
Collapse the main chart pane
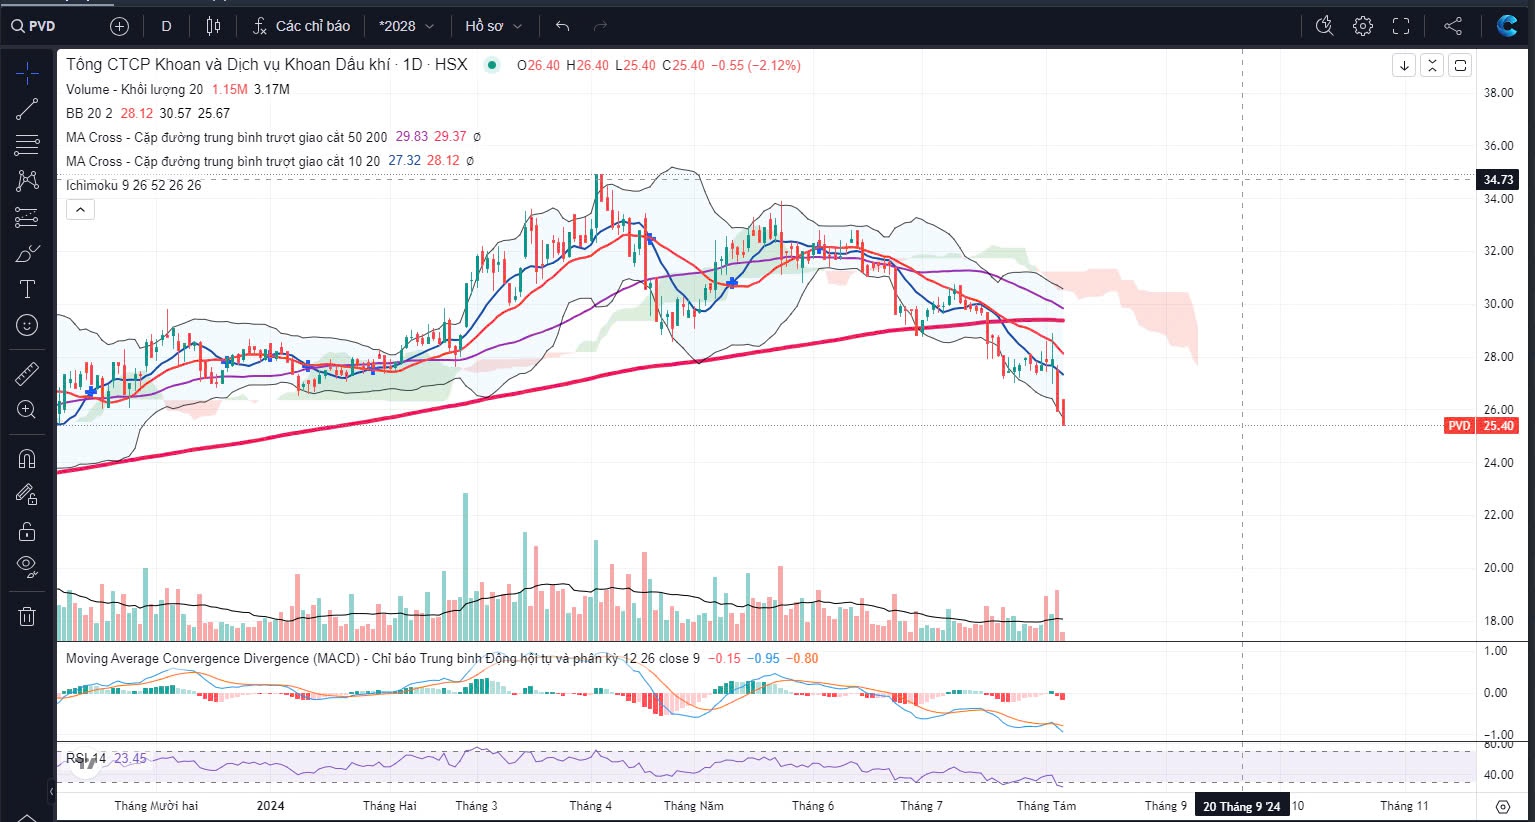coord(1432,66)
